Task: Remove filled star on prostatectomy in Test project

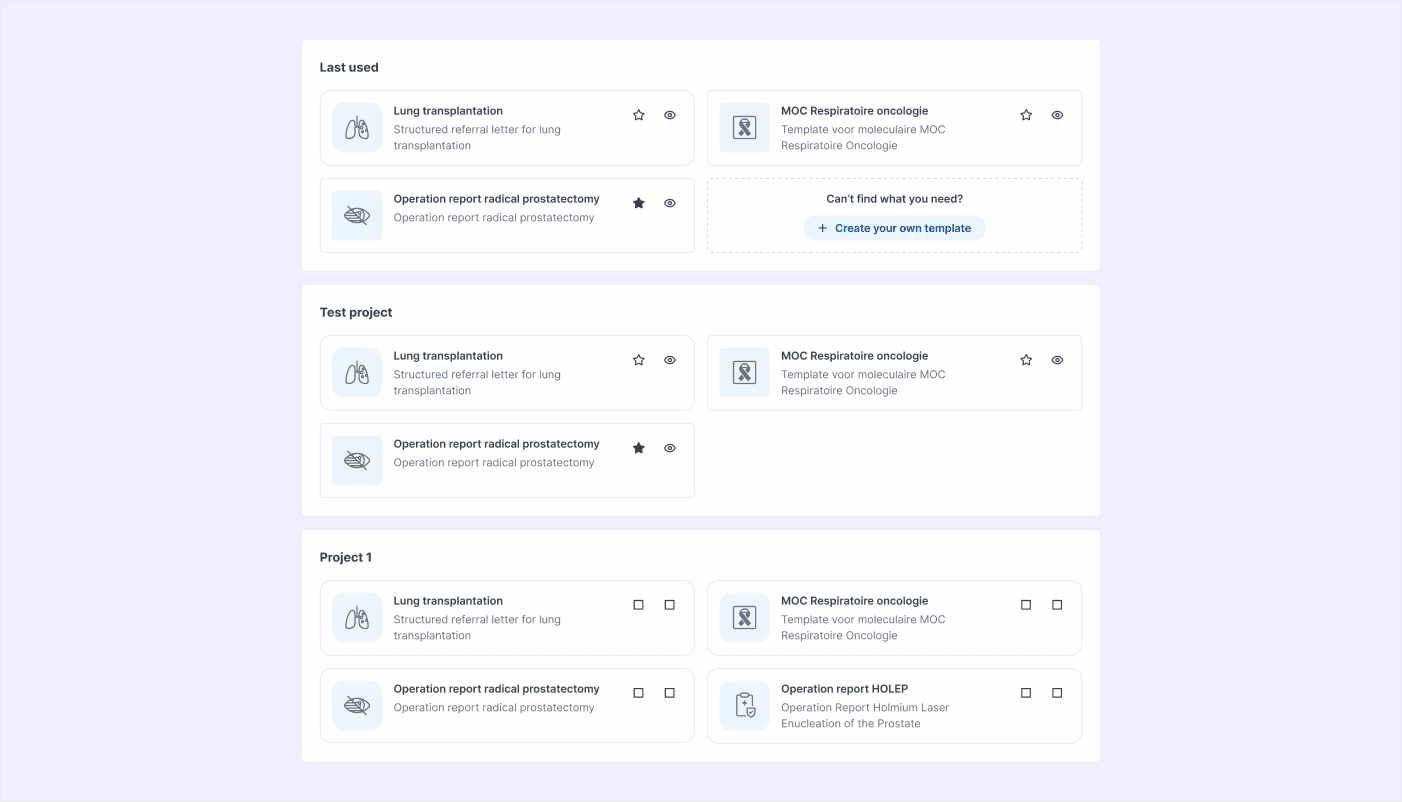Action: coord(639,448)
